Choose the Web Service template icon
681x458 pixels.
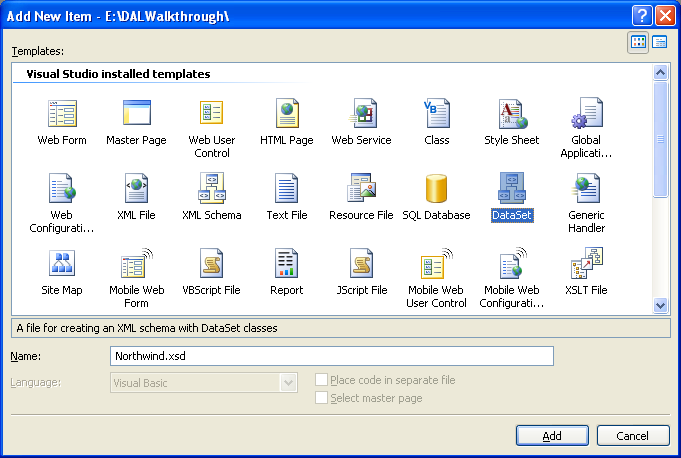click(362, 113)
